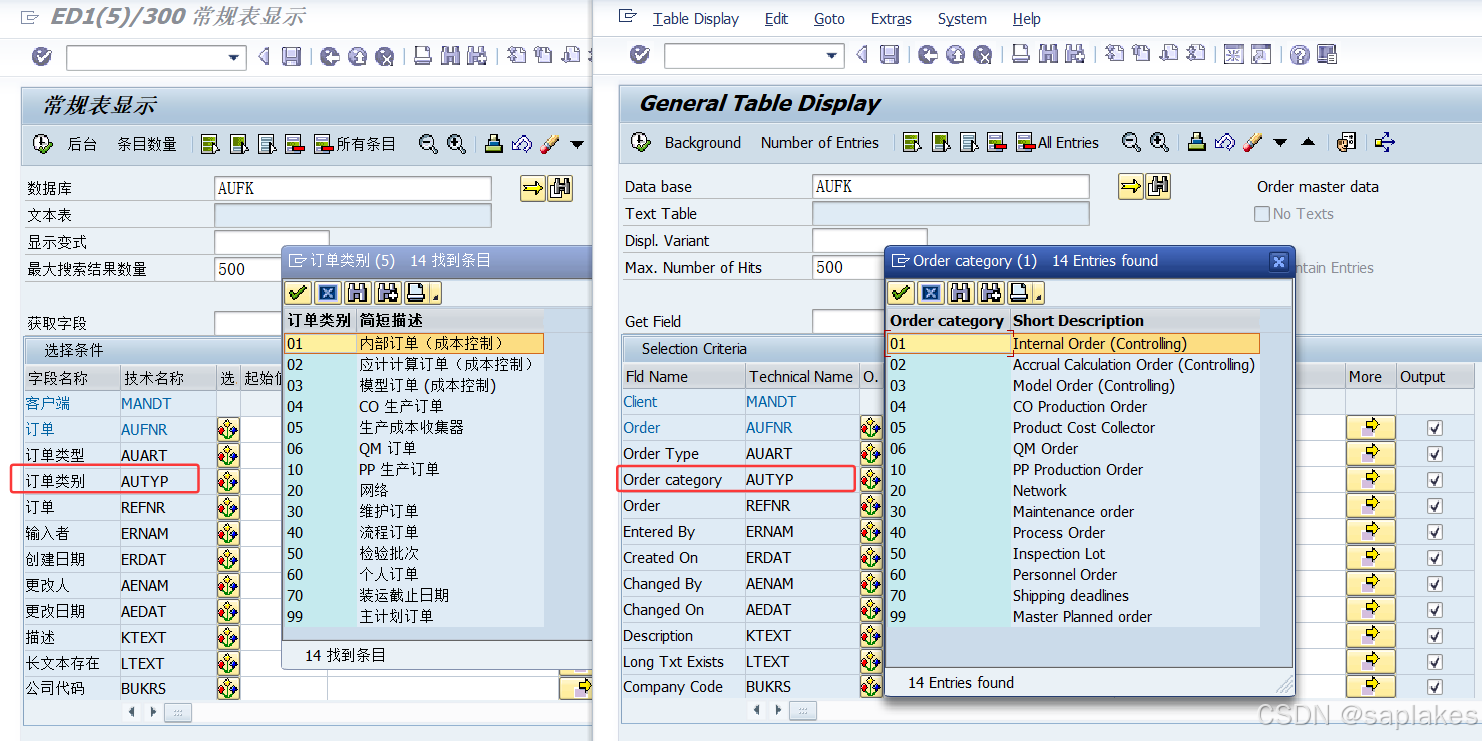Click the English Data base AUFK input field

tap(950, 186)
